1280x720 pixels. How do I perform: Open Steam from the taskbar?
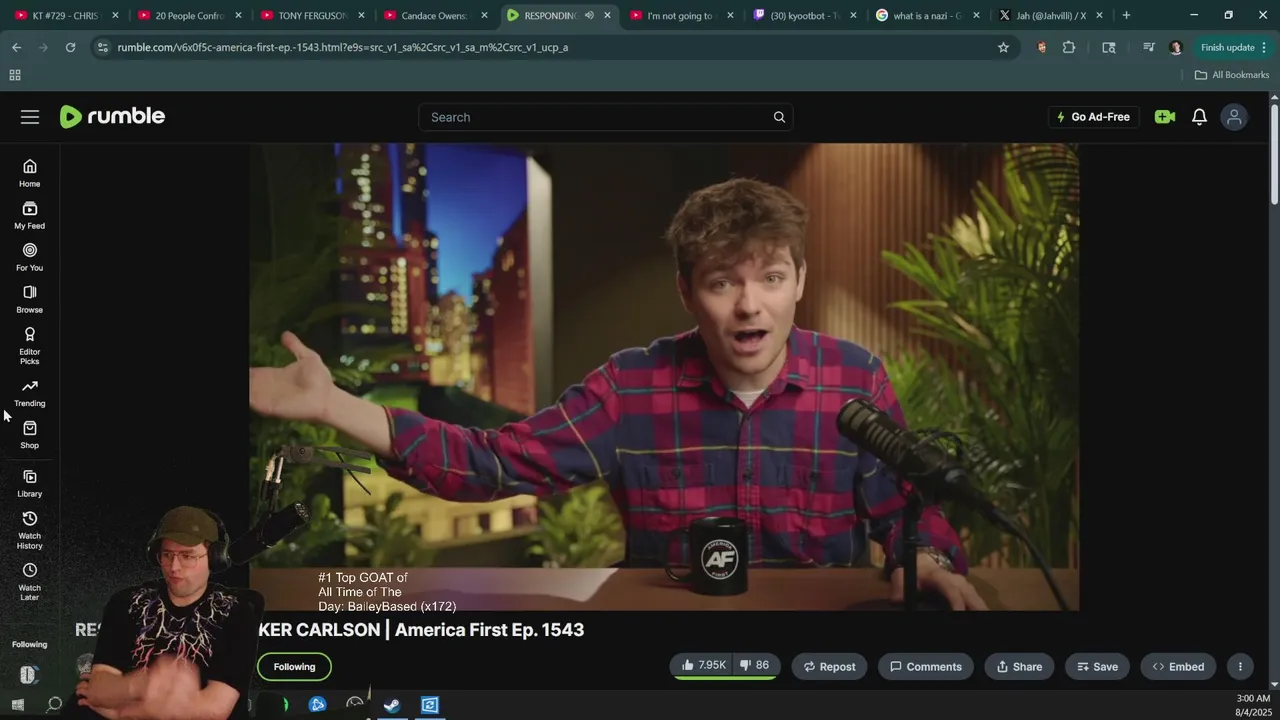pos(392,705)
